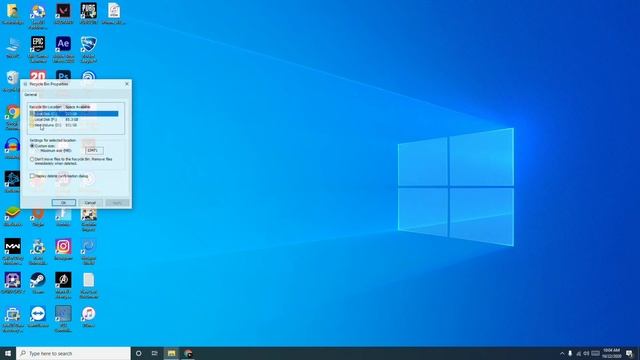The image size is (640, 360).
Task: Open File Explorer from the taskbar
Action: point(171,353)
